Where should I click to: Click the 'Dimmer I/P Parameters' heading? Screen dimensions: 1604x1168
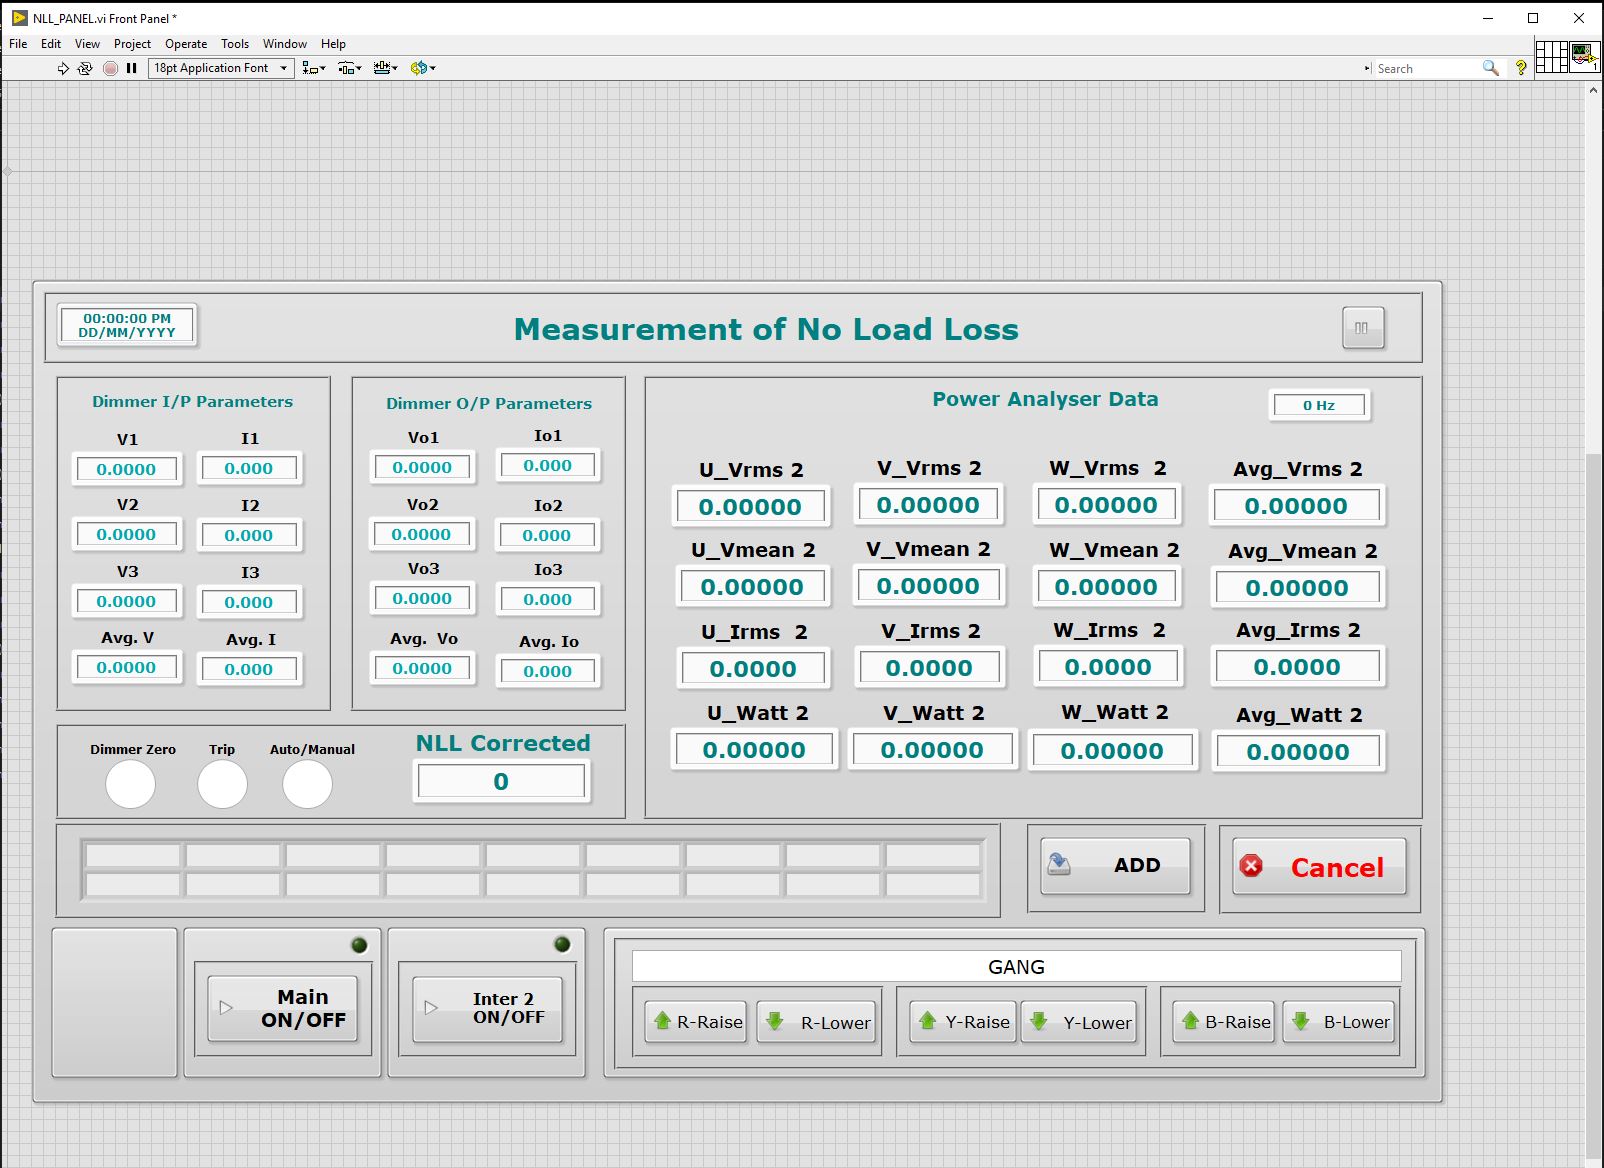click(x=192, y=401)
